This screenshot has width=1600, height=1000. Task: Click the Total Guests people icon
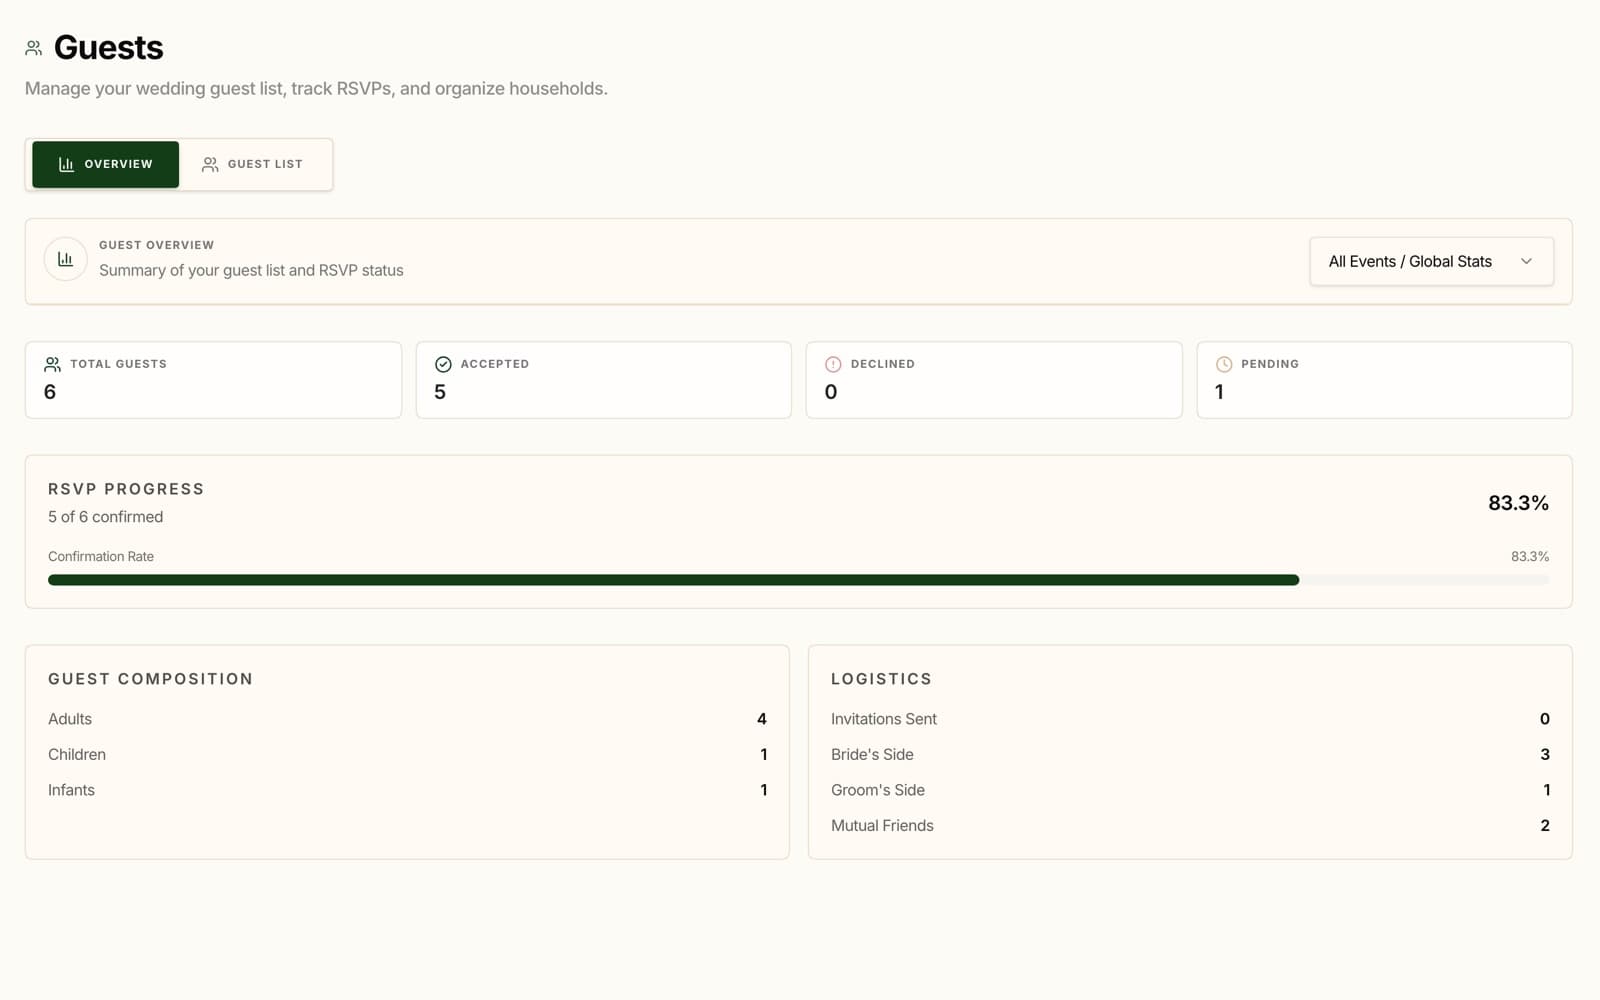tap(52, 364)
